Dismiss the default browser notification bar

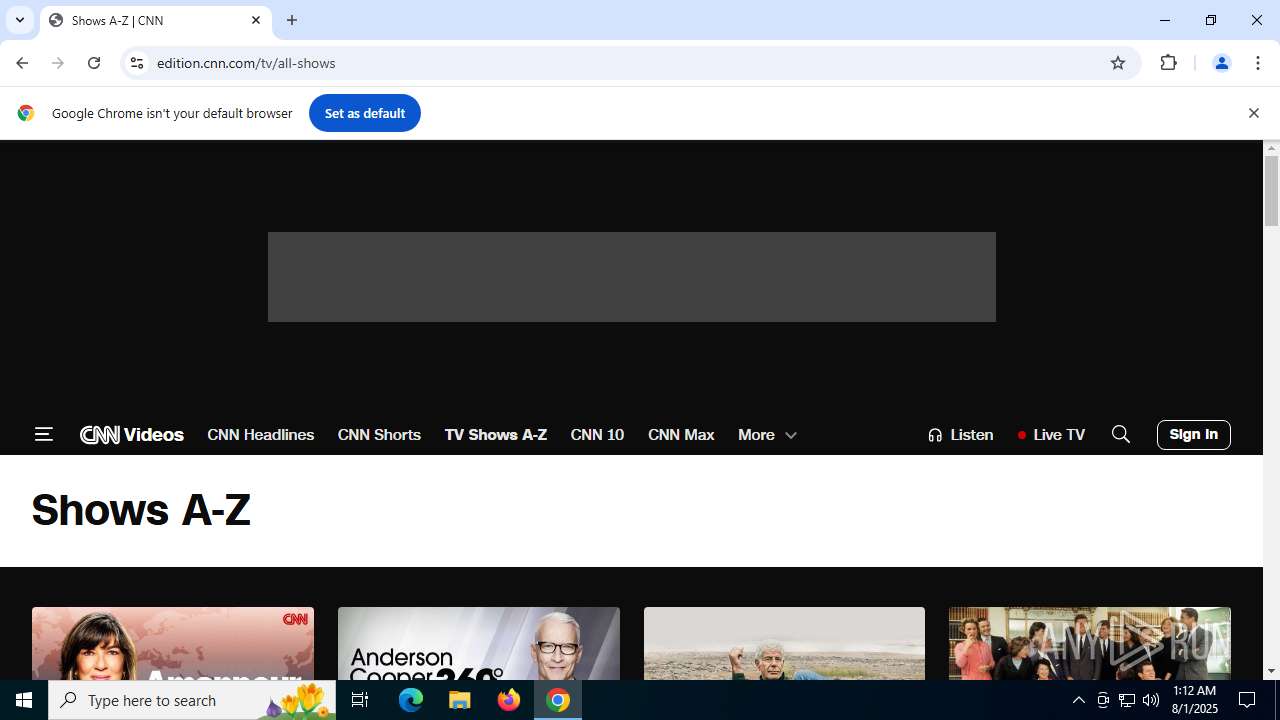(1253, 113)
